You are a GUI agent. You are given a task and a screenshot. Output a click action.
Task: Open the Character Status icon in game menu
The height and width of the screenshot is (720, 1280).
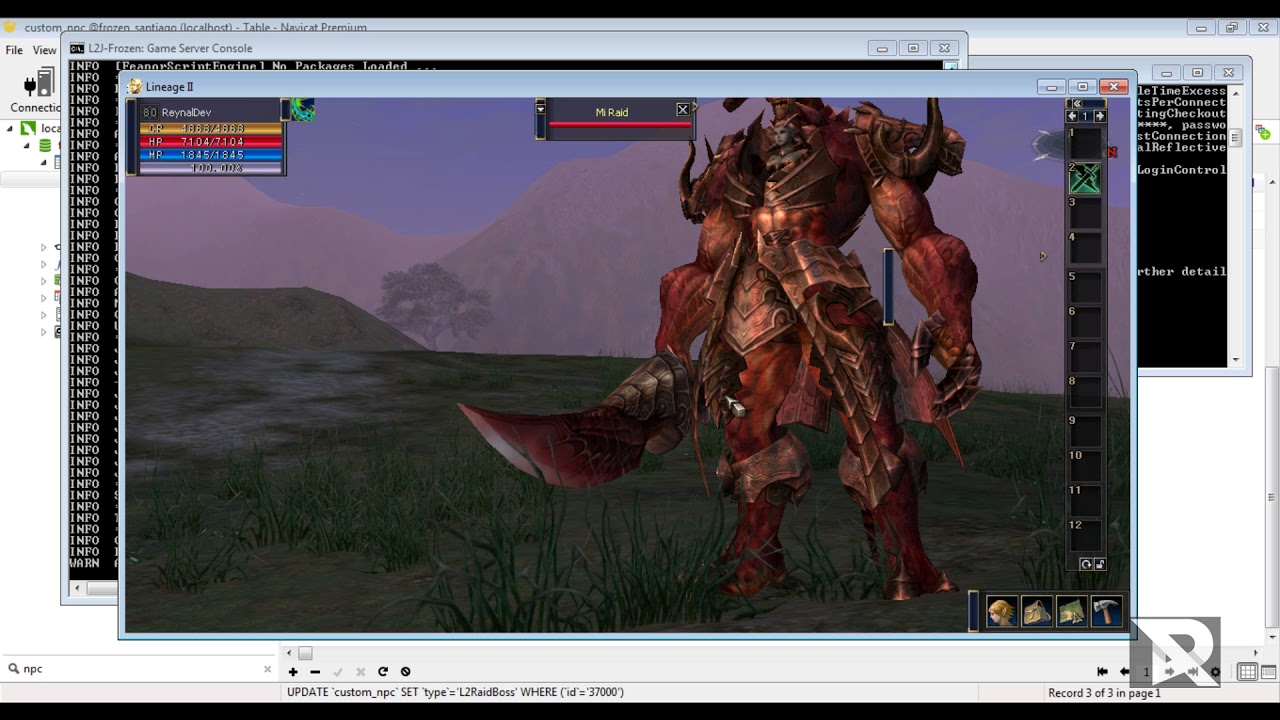tap(1001, 611)
